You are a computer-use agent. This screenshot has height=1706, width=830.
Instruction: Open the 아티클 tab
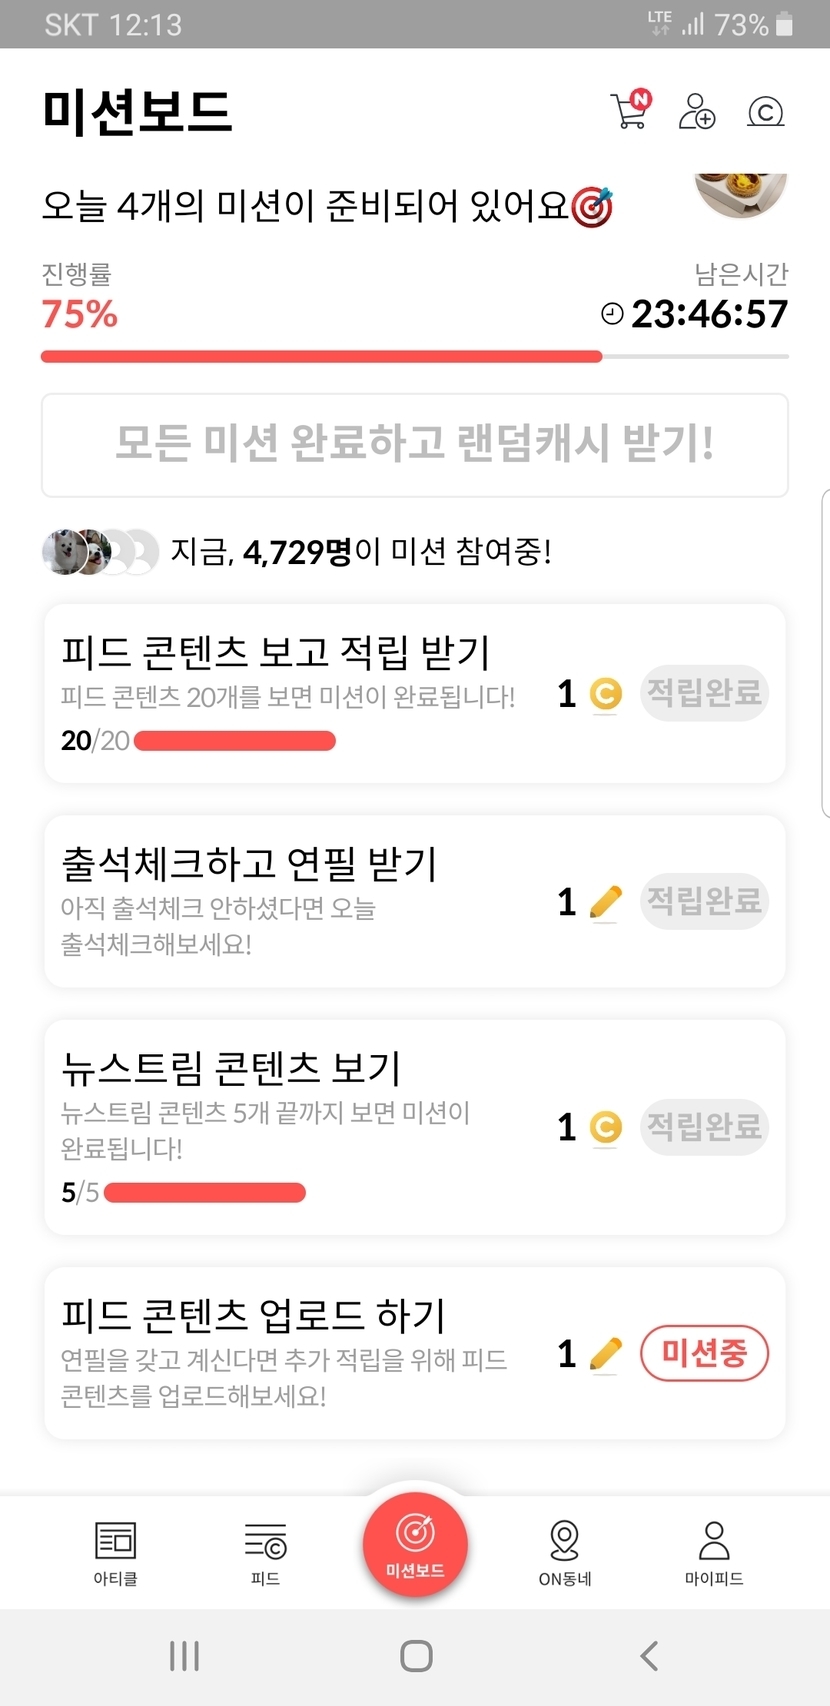116,1552
